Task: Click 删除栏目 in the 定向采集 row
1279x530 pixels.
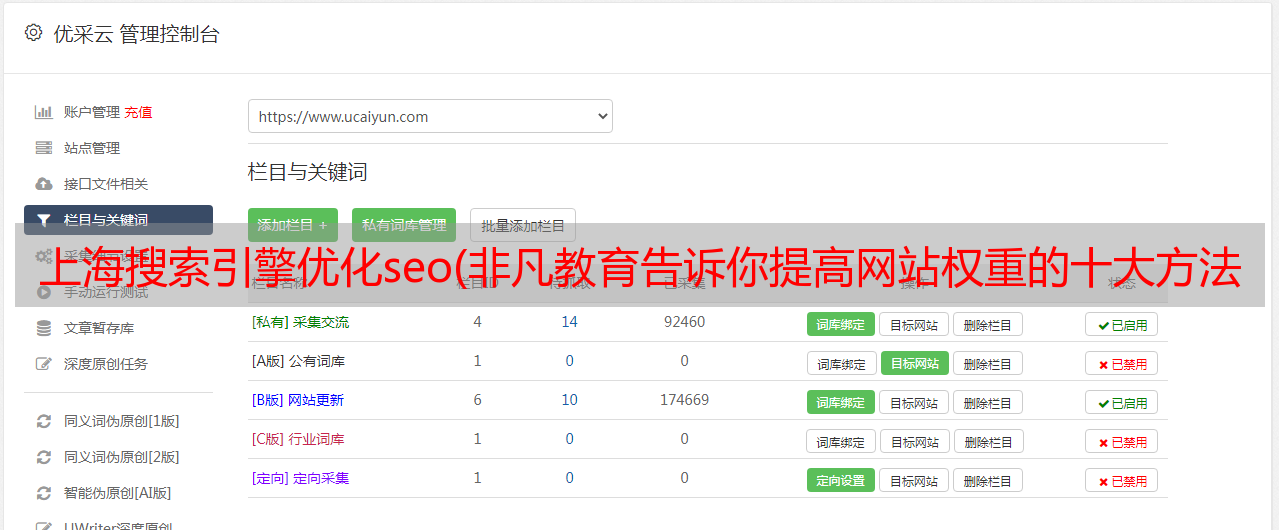Action: coord(987,480)
